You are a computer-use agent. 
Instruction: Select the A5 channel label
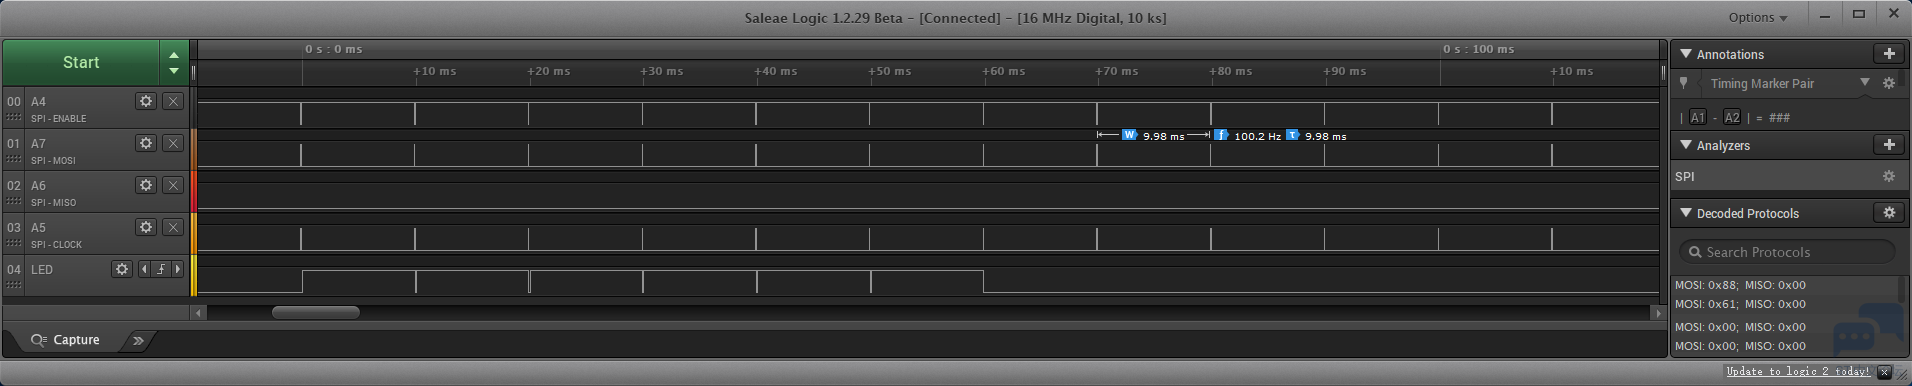pos(38,227)
